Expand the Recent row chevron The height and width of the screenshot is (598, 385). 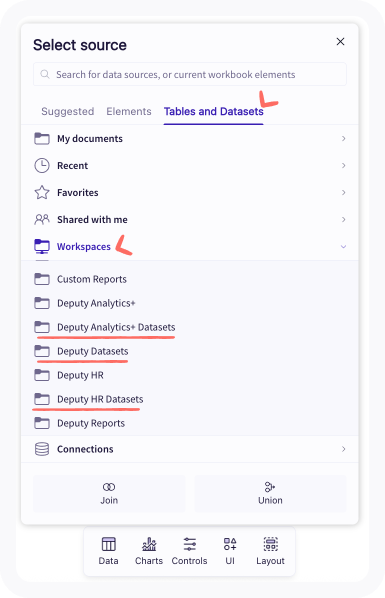point(343,166)
